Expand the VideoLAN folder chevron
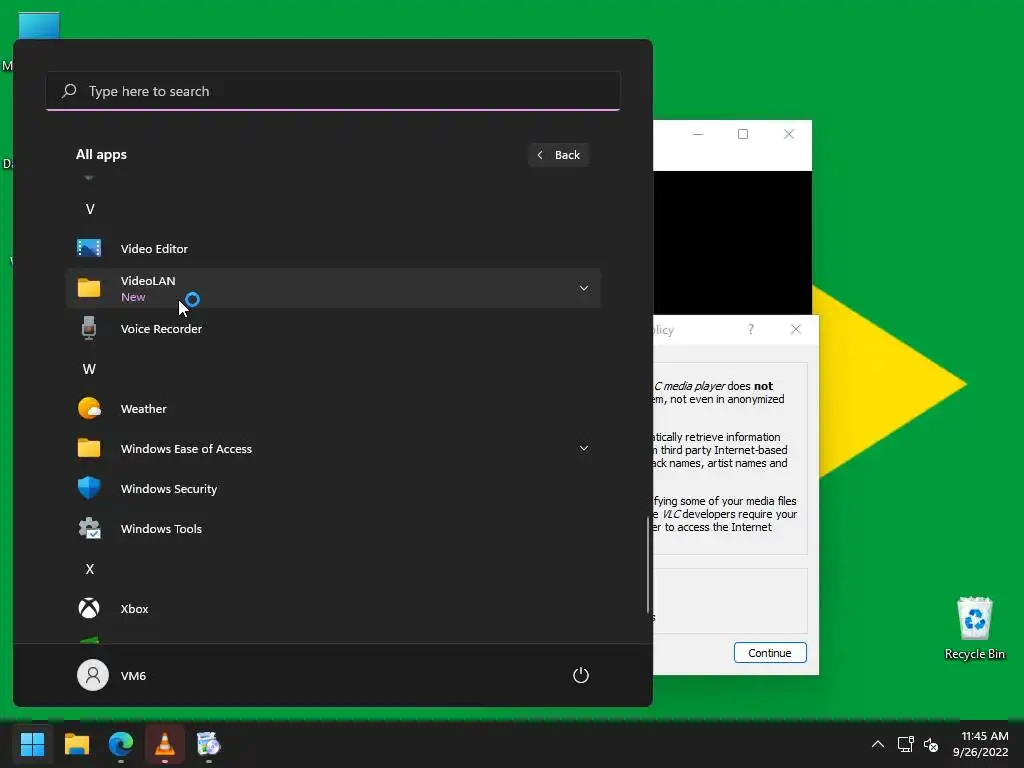Screen dimensions: 1024x768 click(x=584, y=288)
